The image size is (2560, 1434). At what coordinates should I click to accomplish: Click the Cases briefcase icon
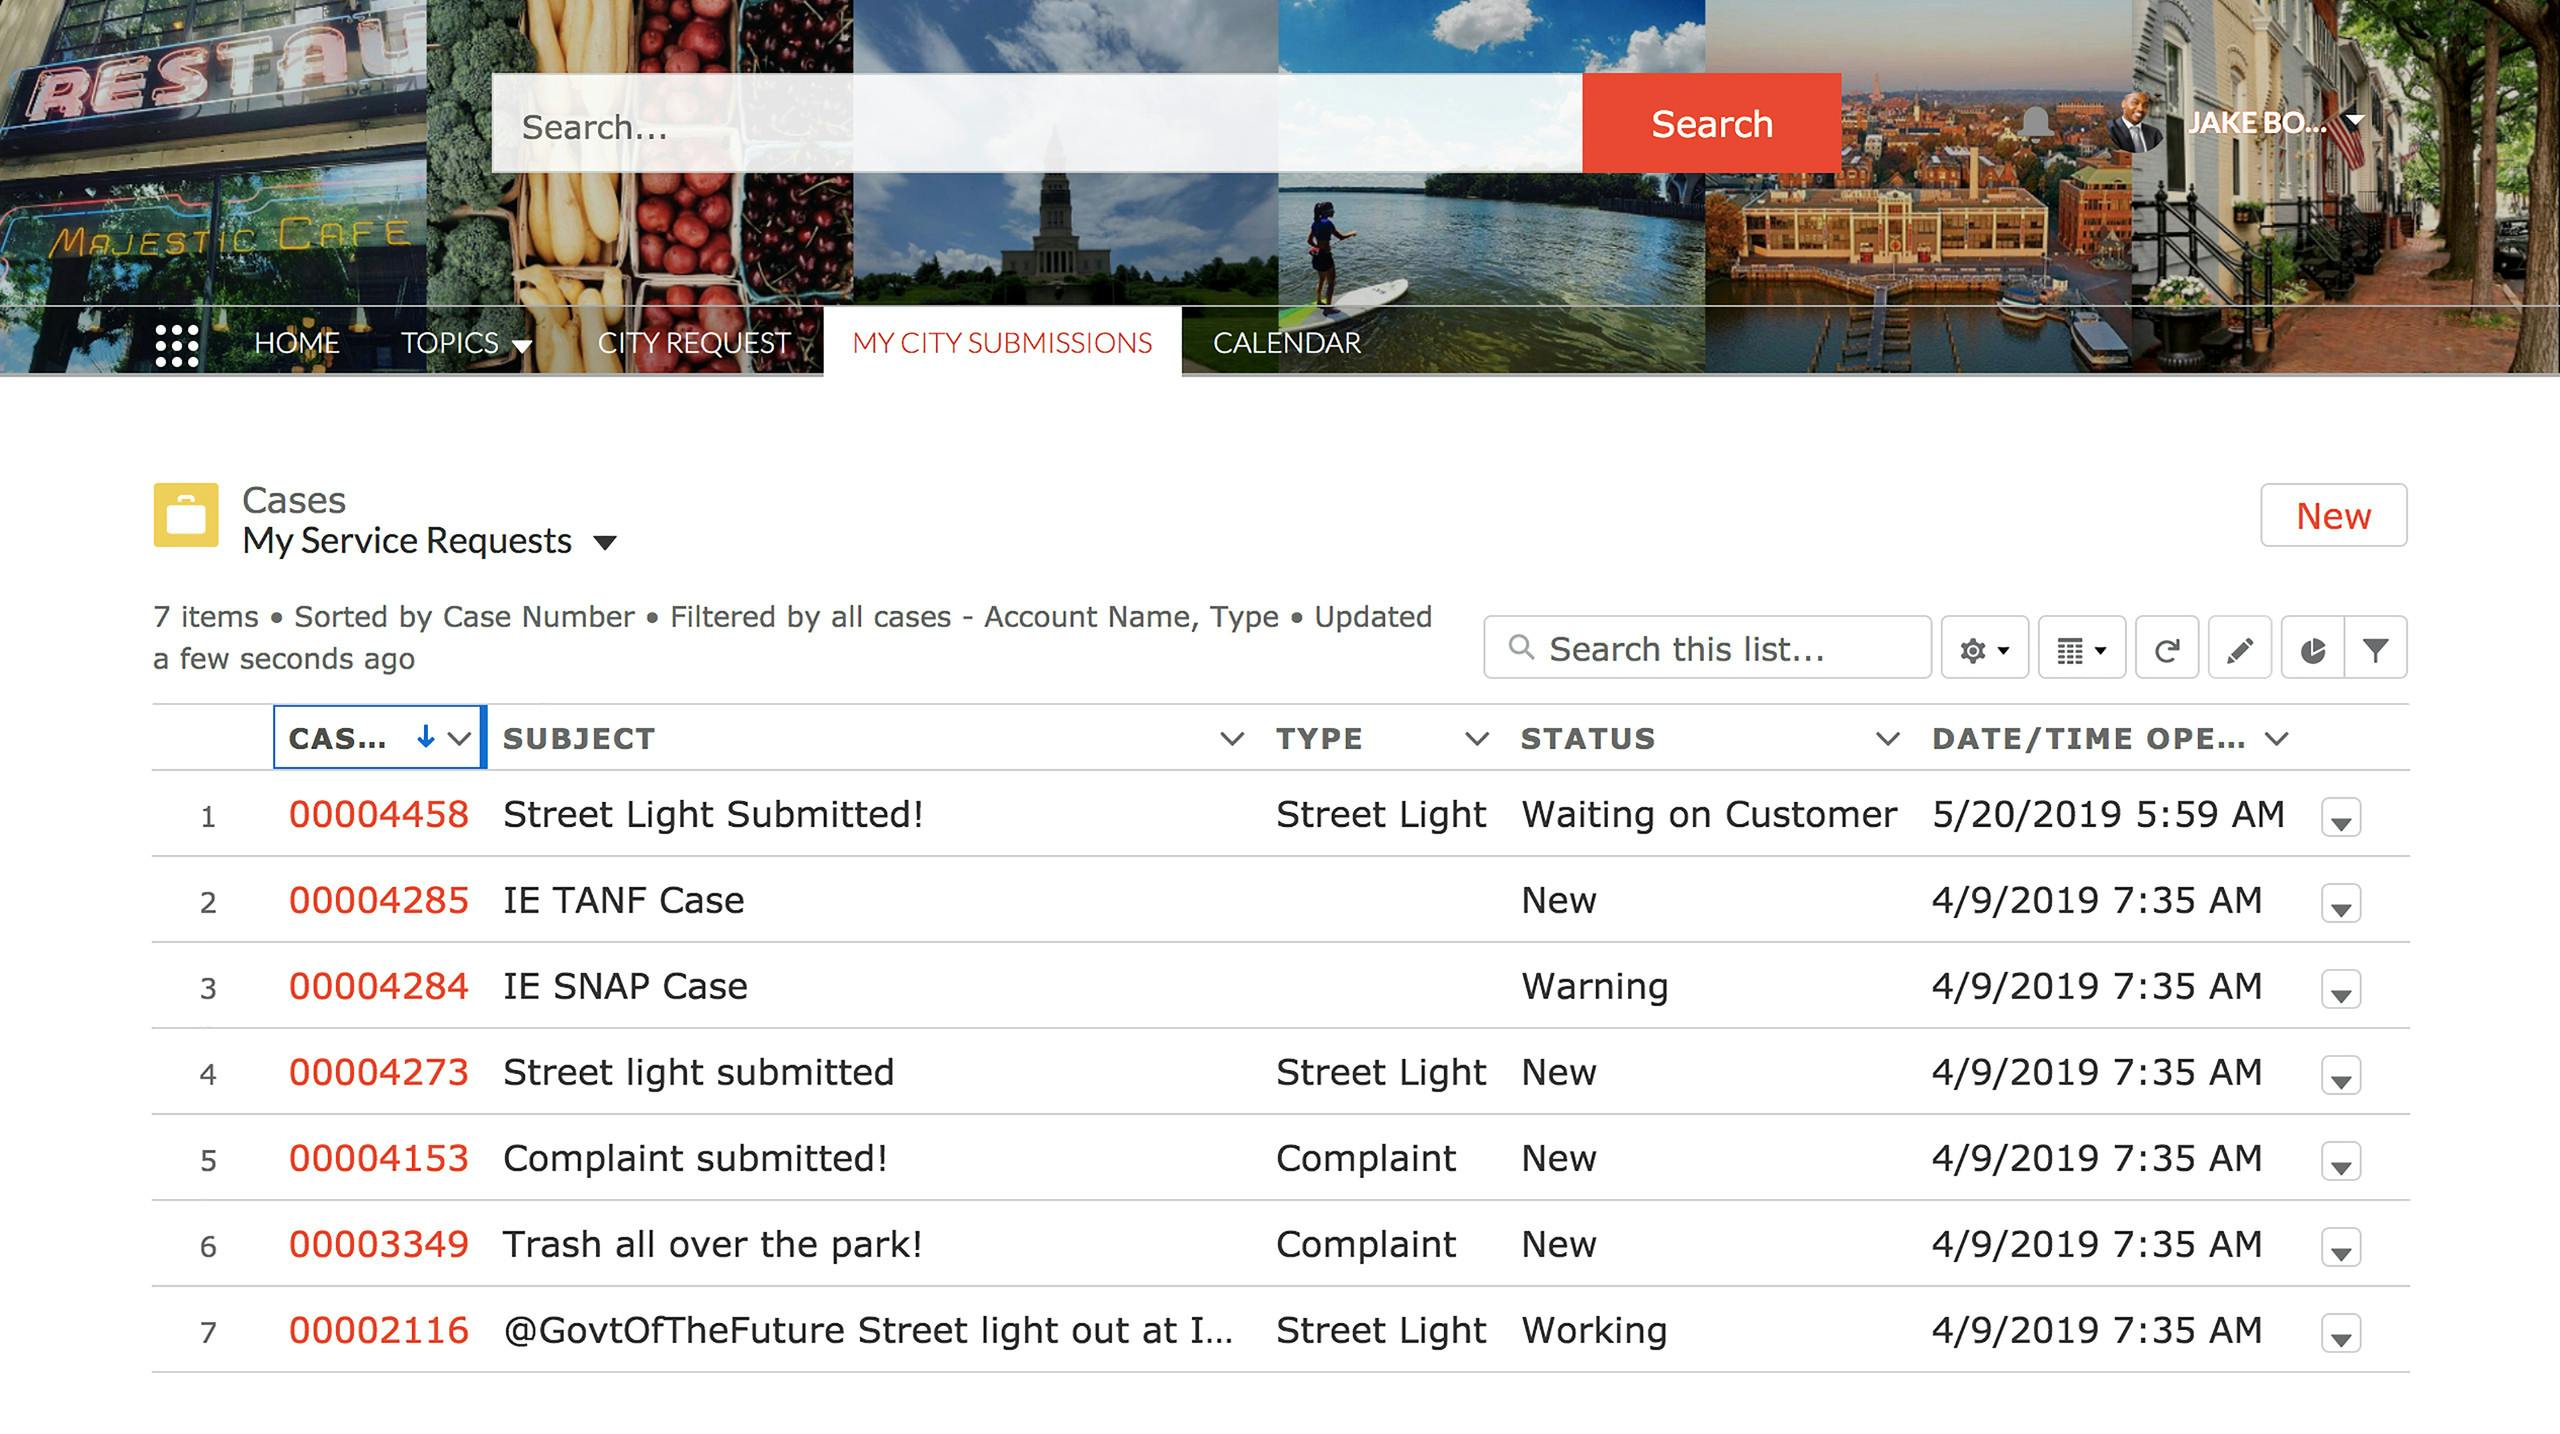click(186, 517)
